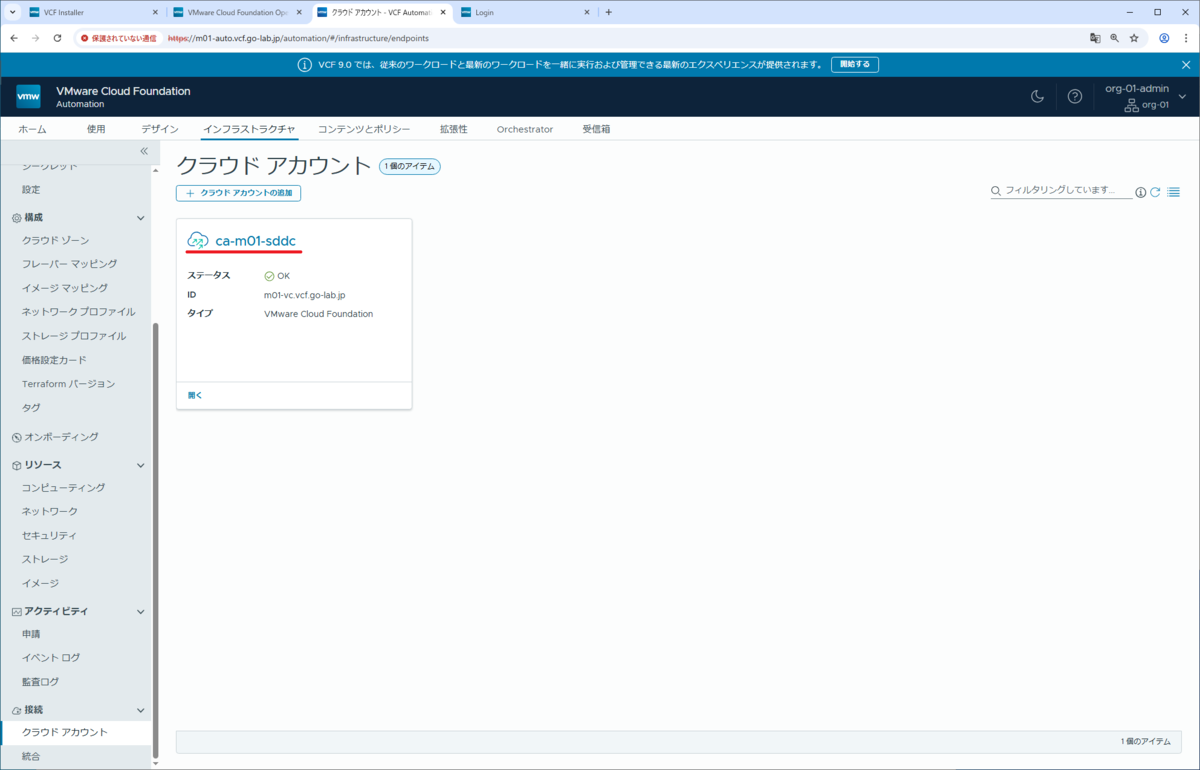Collapse the 接続 section chevron
1200x770 pixels.
(x=140, y=709)
